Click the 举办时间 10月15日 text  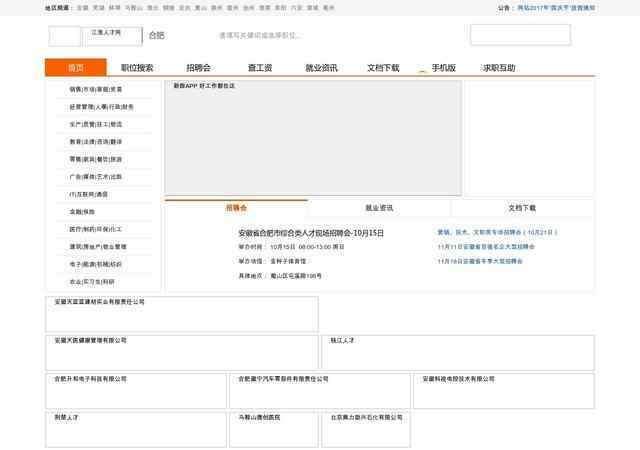click(x=291, y=247)
